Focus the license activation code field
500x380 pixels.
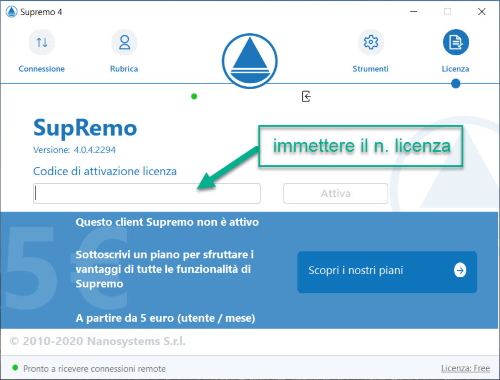point(147,193)
